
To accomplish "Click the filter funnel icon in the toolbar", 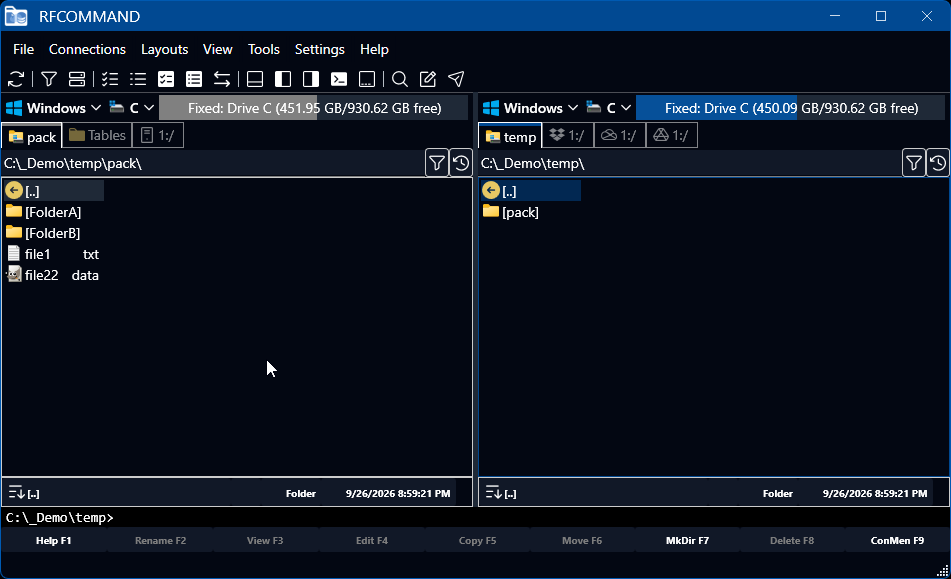I will tap(49, 79).
